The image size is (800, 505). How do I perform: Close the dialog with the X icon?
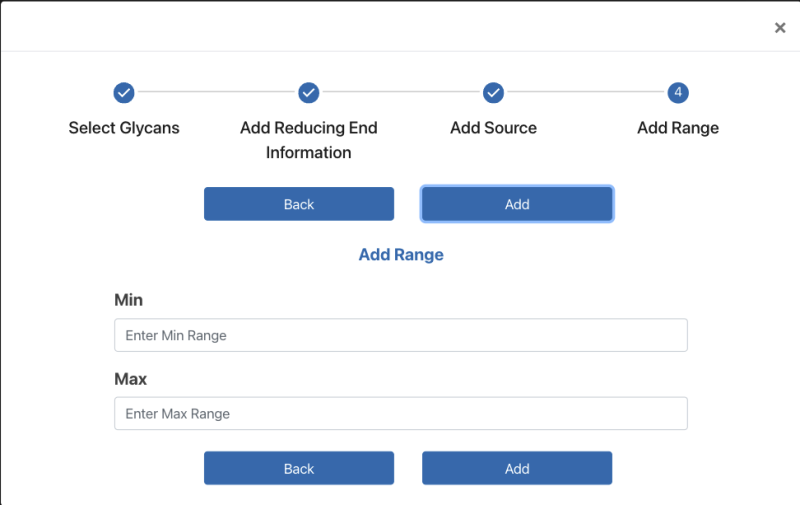point(780,28)
